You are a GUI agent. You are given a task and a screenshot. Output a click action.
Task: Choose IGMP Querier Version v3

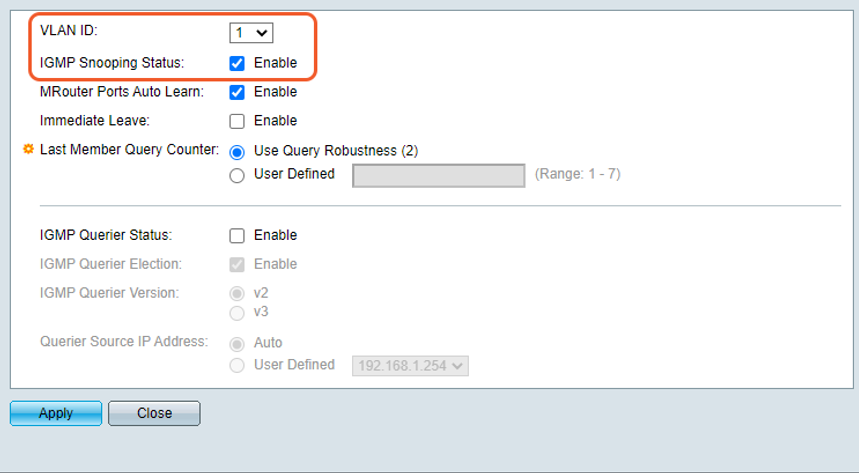[x=237, y=313]
